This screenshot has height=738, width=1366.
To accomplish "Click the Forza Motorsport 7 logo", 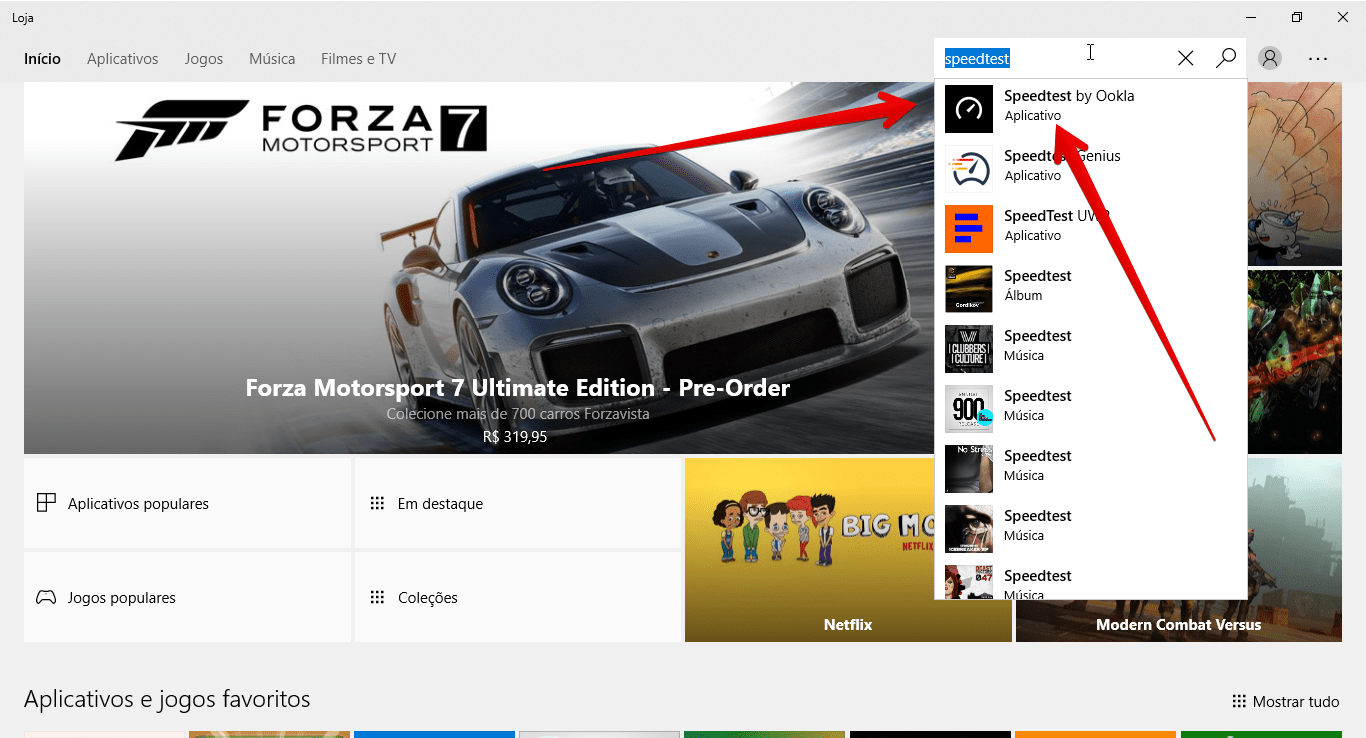I will (x=301, y=130).
